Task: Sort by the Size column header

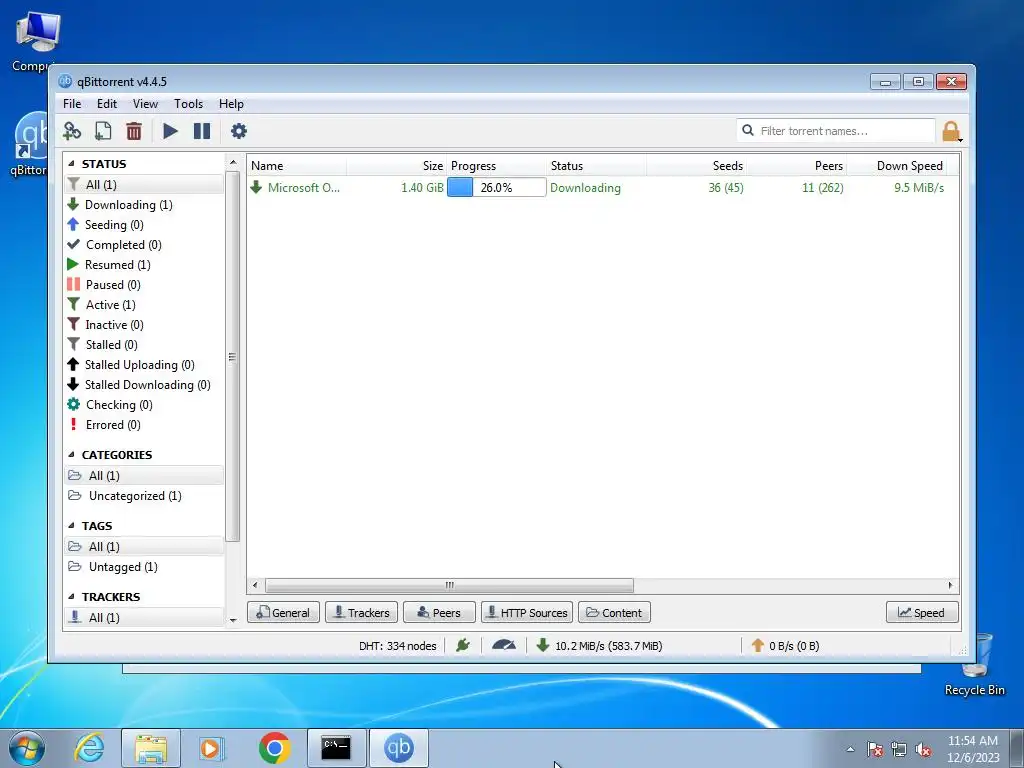Action: [396, 166]
